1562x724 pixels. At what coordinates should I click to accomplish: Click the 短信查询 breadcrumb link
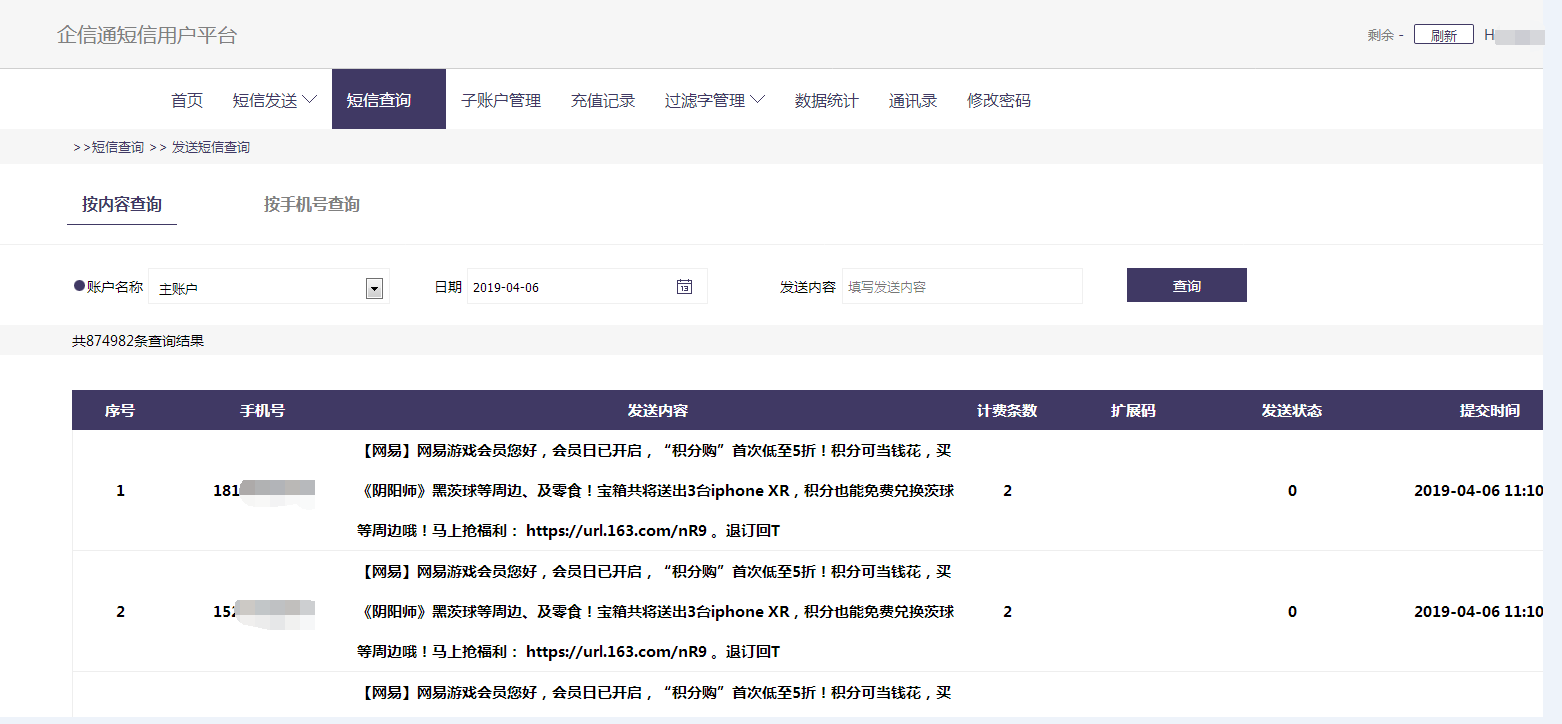point(117,147)
